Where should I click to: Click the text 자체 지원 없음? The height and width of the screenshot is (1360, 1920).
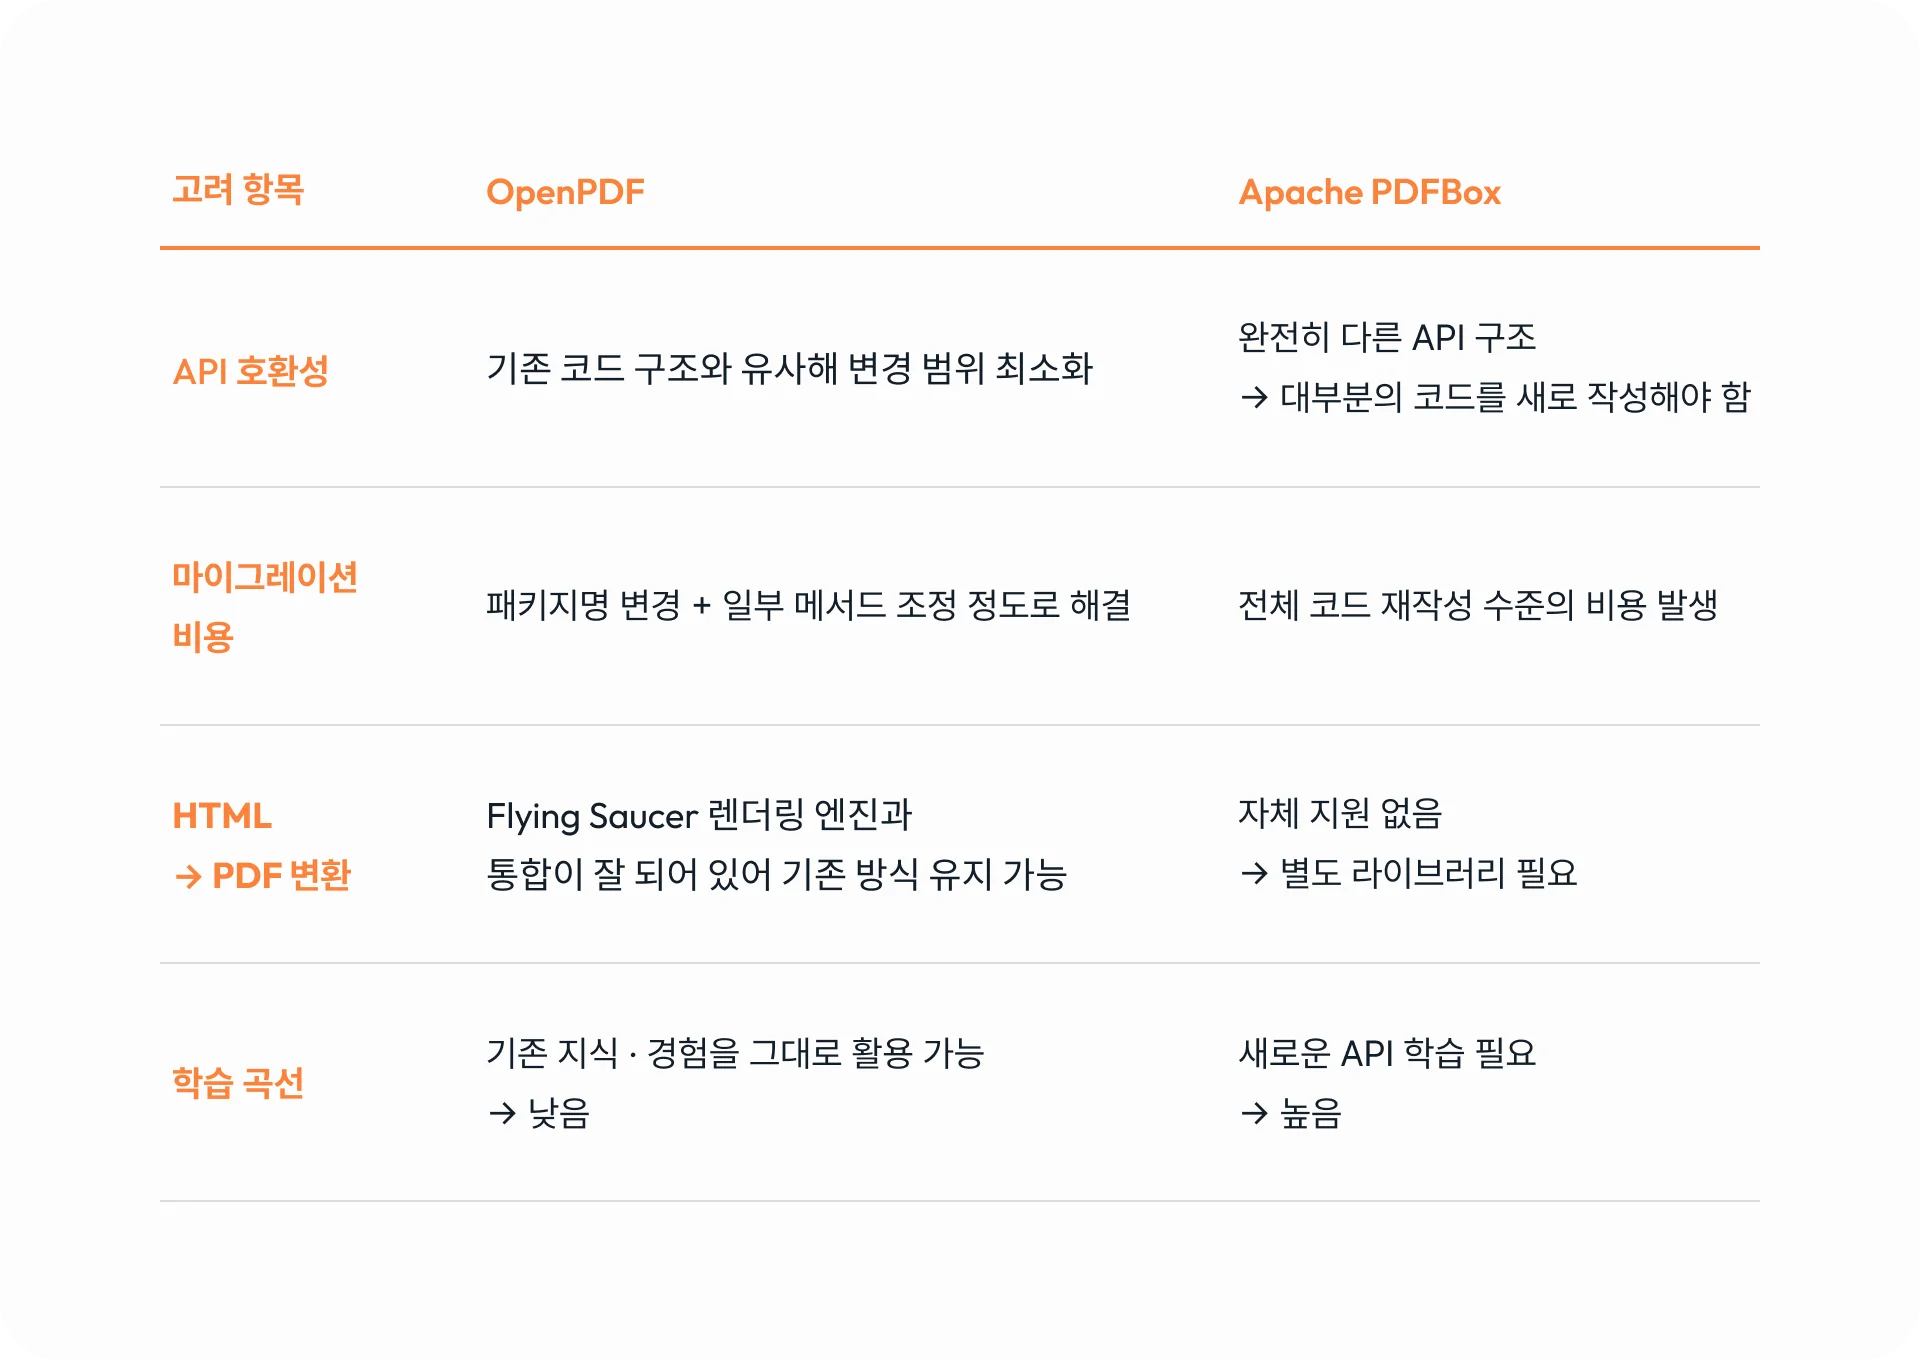(x=1340, y=814)
